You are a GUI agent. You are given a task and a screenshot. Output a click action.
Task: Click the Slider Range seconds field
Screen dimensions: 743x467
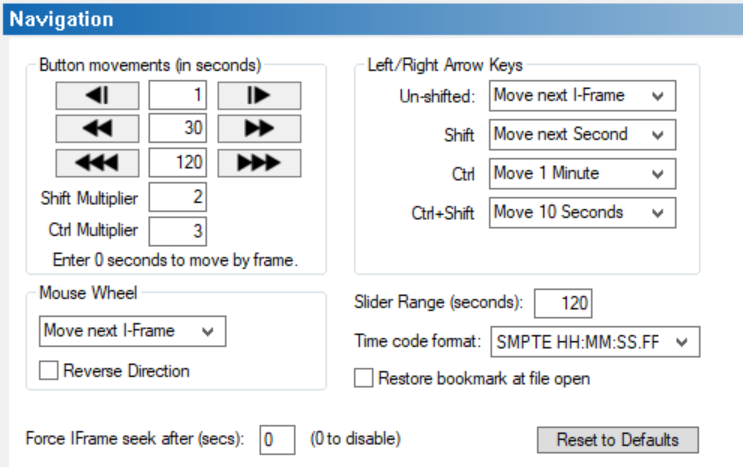tap(562, 302)
